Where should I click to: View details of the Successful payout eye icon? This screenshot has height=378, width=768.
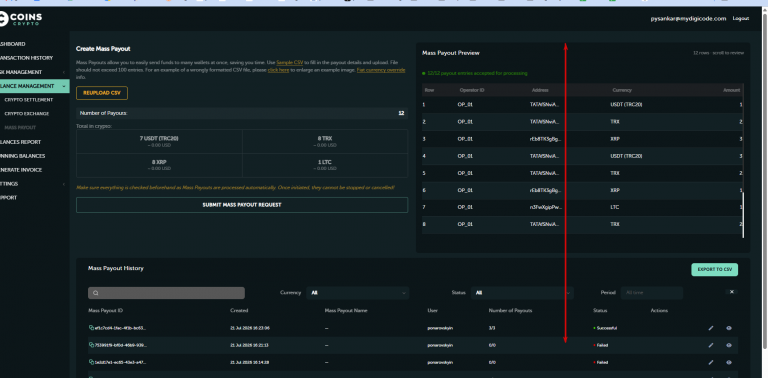(729, 328)
